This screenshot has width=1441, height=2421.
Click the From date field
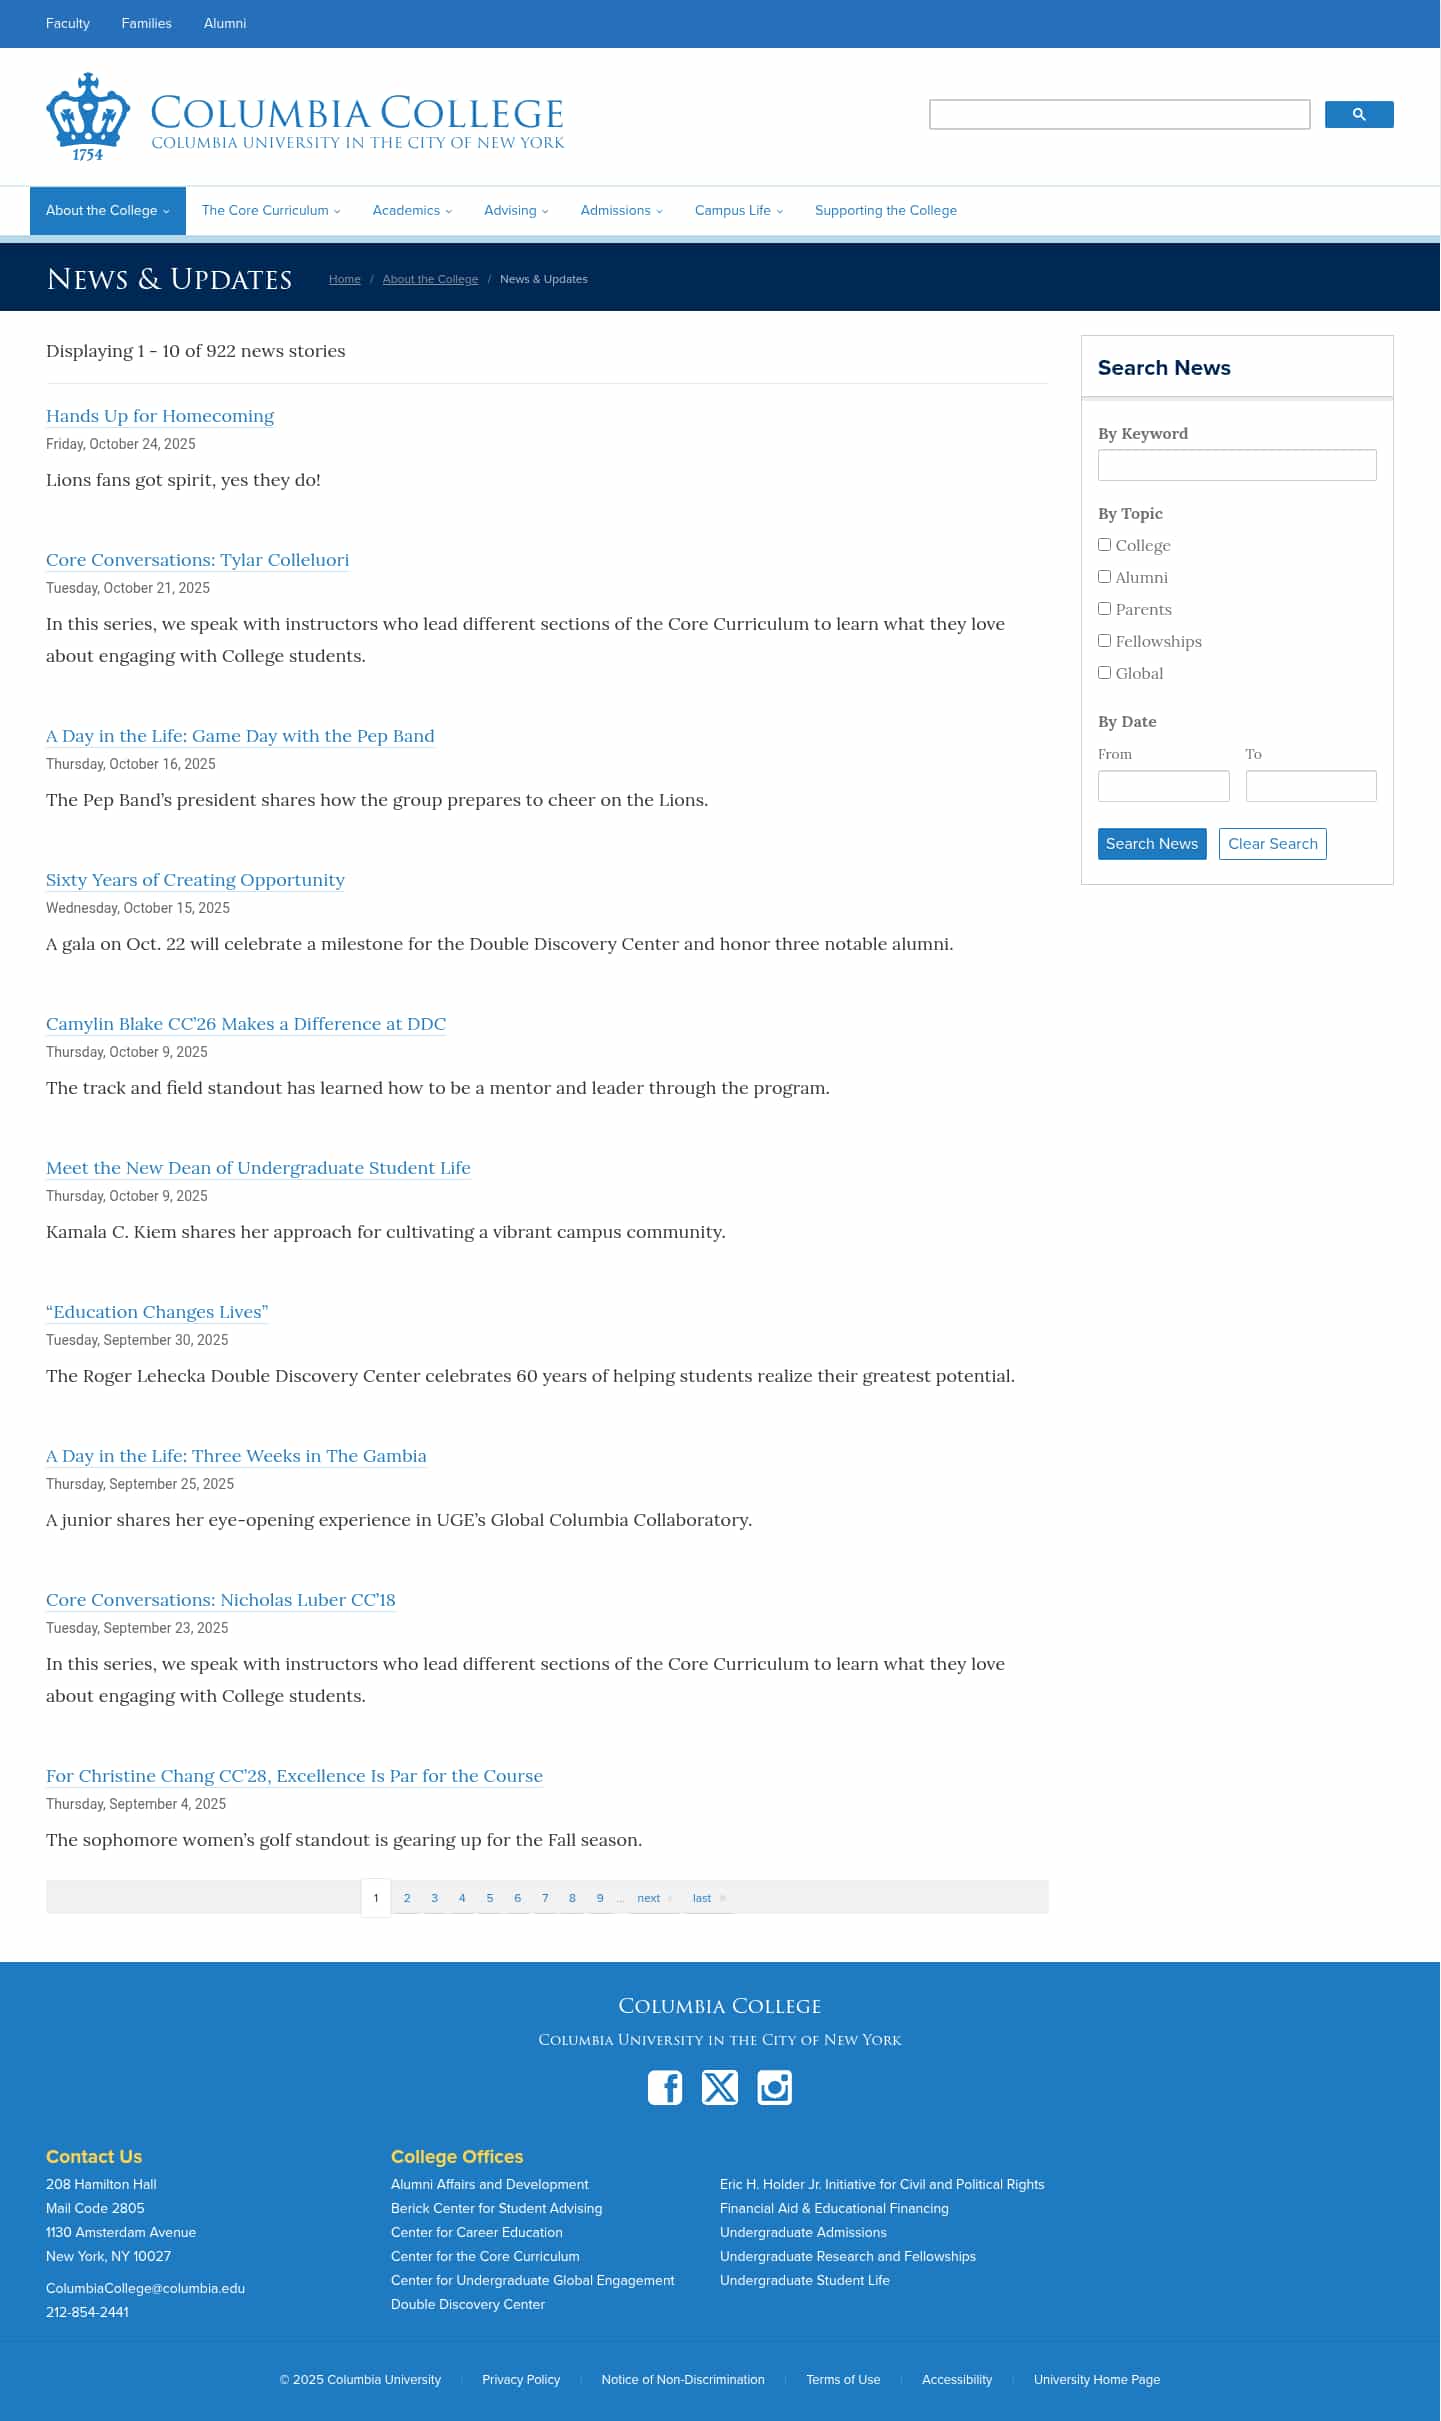pos(1163,786)
